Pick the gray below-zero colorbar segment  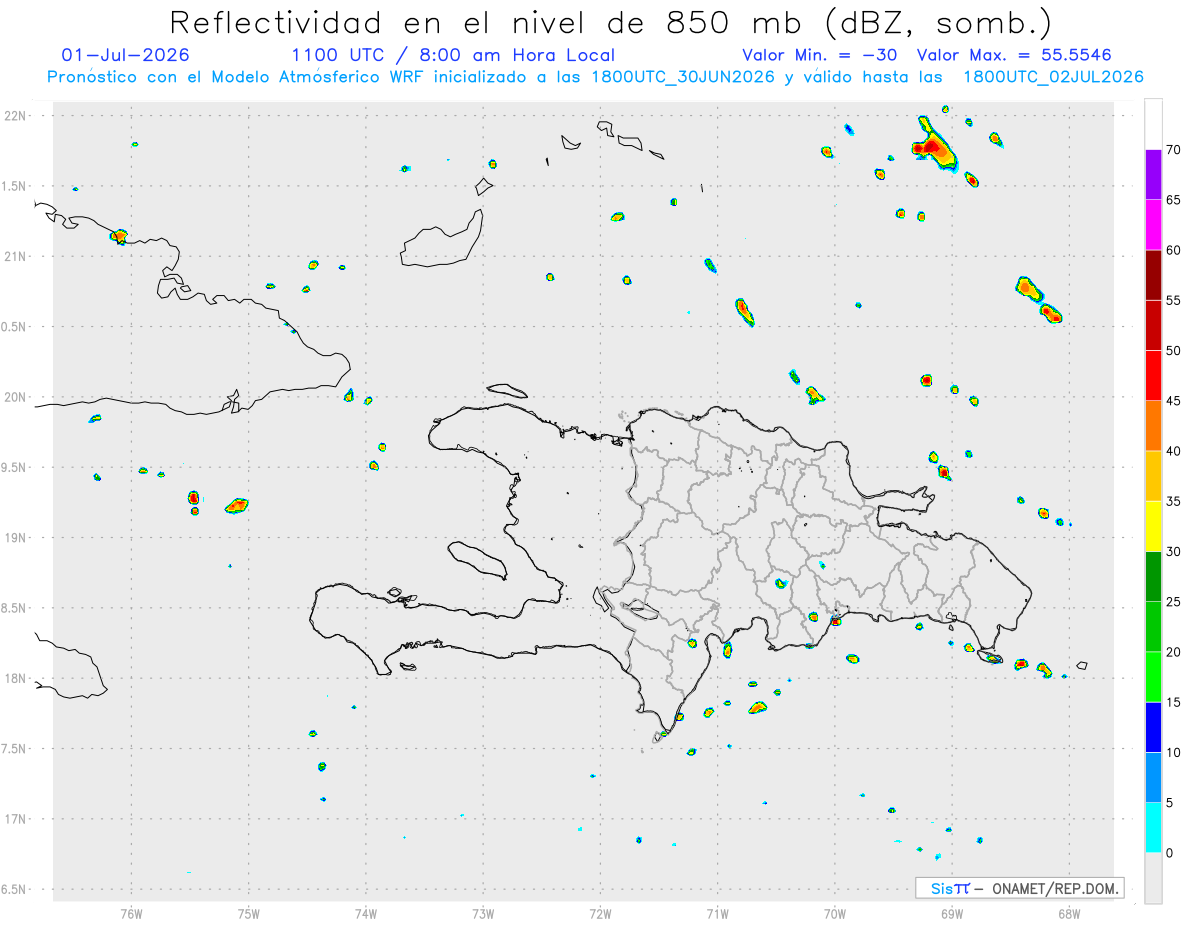1153,878
